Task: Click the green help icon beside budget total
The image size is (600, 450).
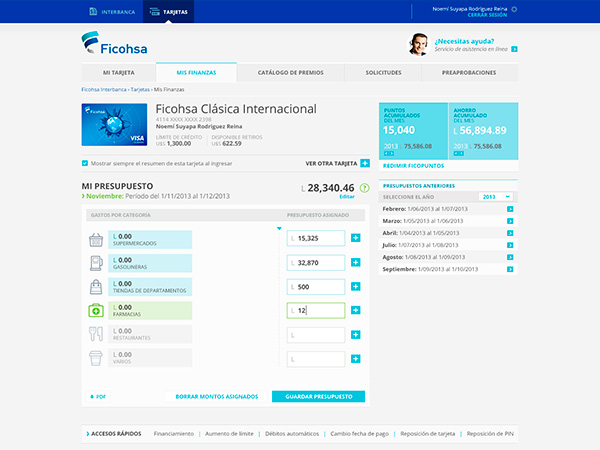Action: [x=365, y=188]
